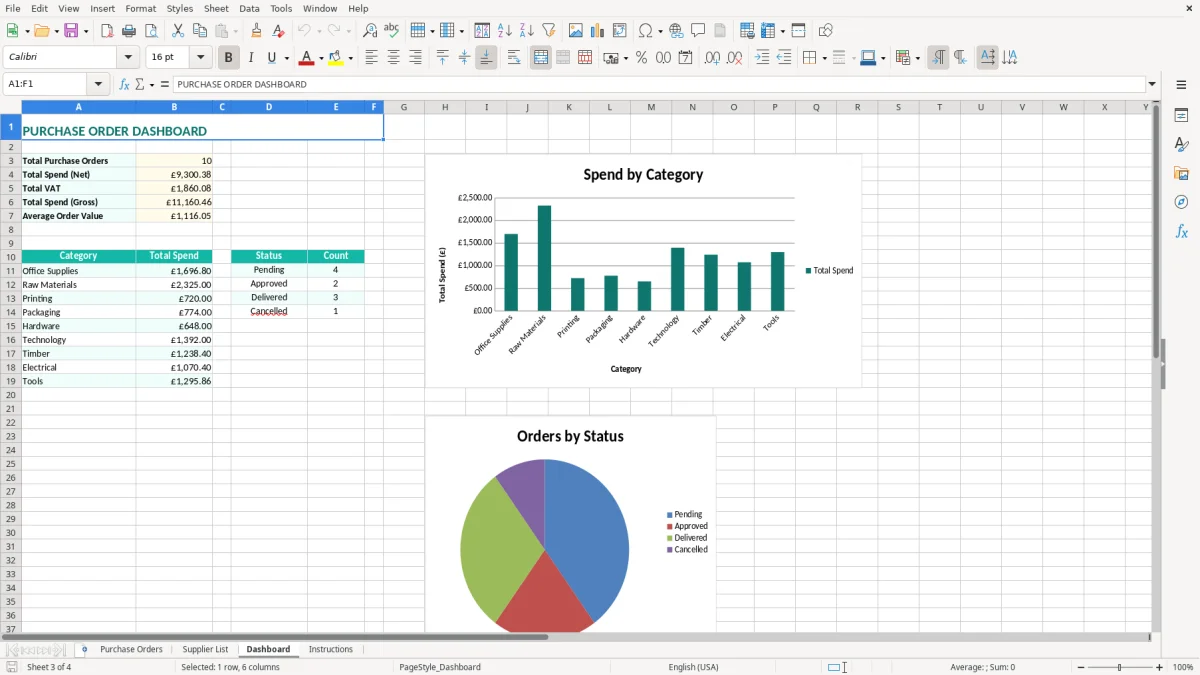Open the Function Wizard fx icon

124,85
